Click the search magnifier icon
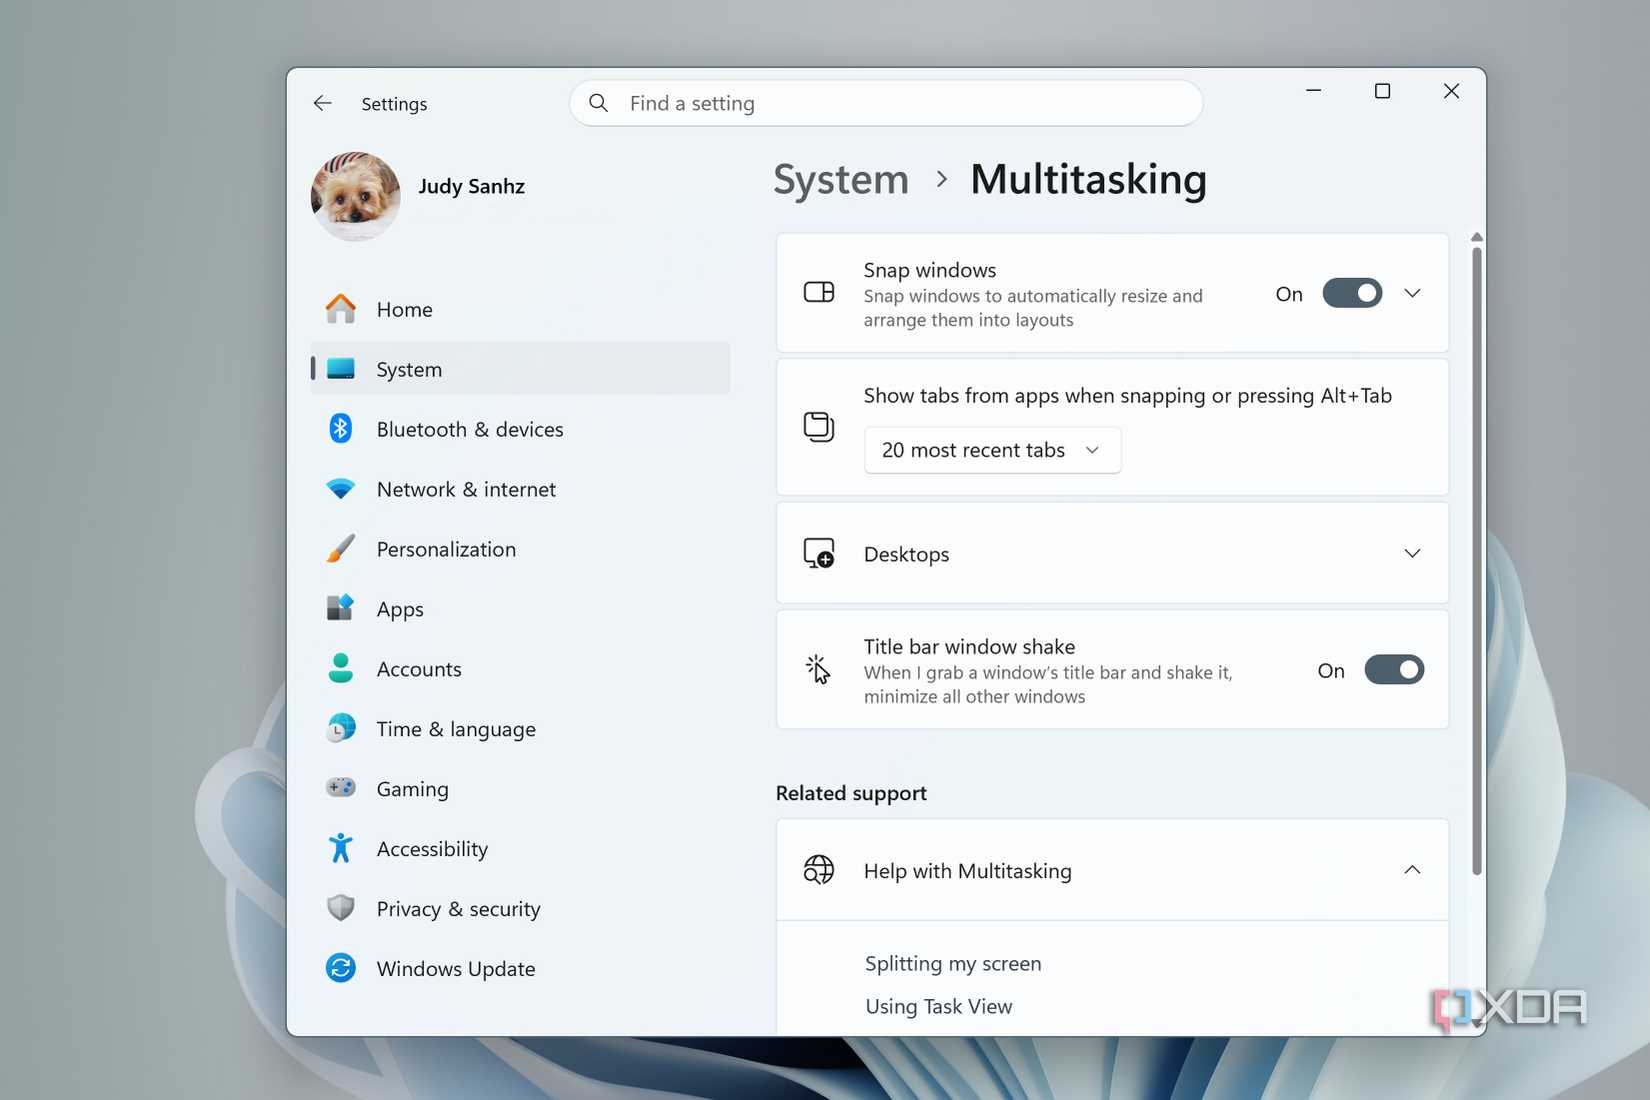This screenshot has height=1100, width=1650. click(598, 103)
